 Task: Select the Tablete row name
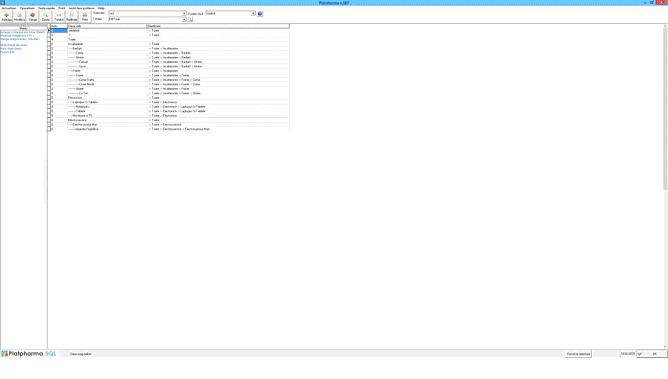coord(80,111)
